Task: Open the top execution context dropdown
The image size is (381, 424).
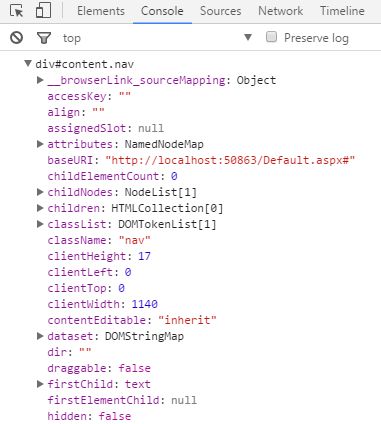Action: click(157, 38)
